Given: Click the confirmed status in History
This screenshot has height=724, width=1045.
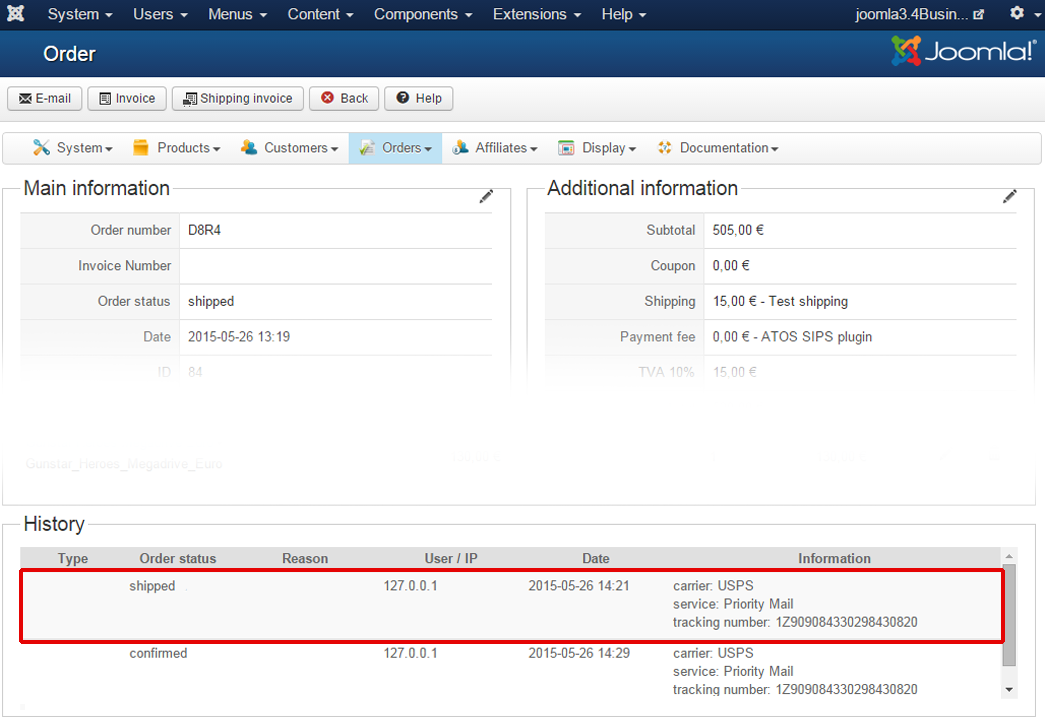Looking at the screenshot, I should [158, 653].
